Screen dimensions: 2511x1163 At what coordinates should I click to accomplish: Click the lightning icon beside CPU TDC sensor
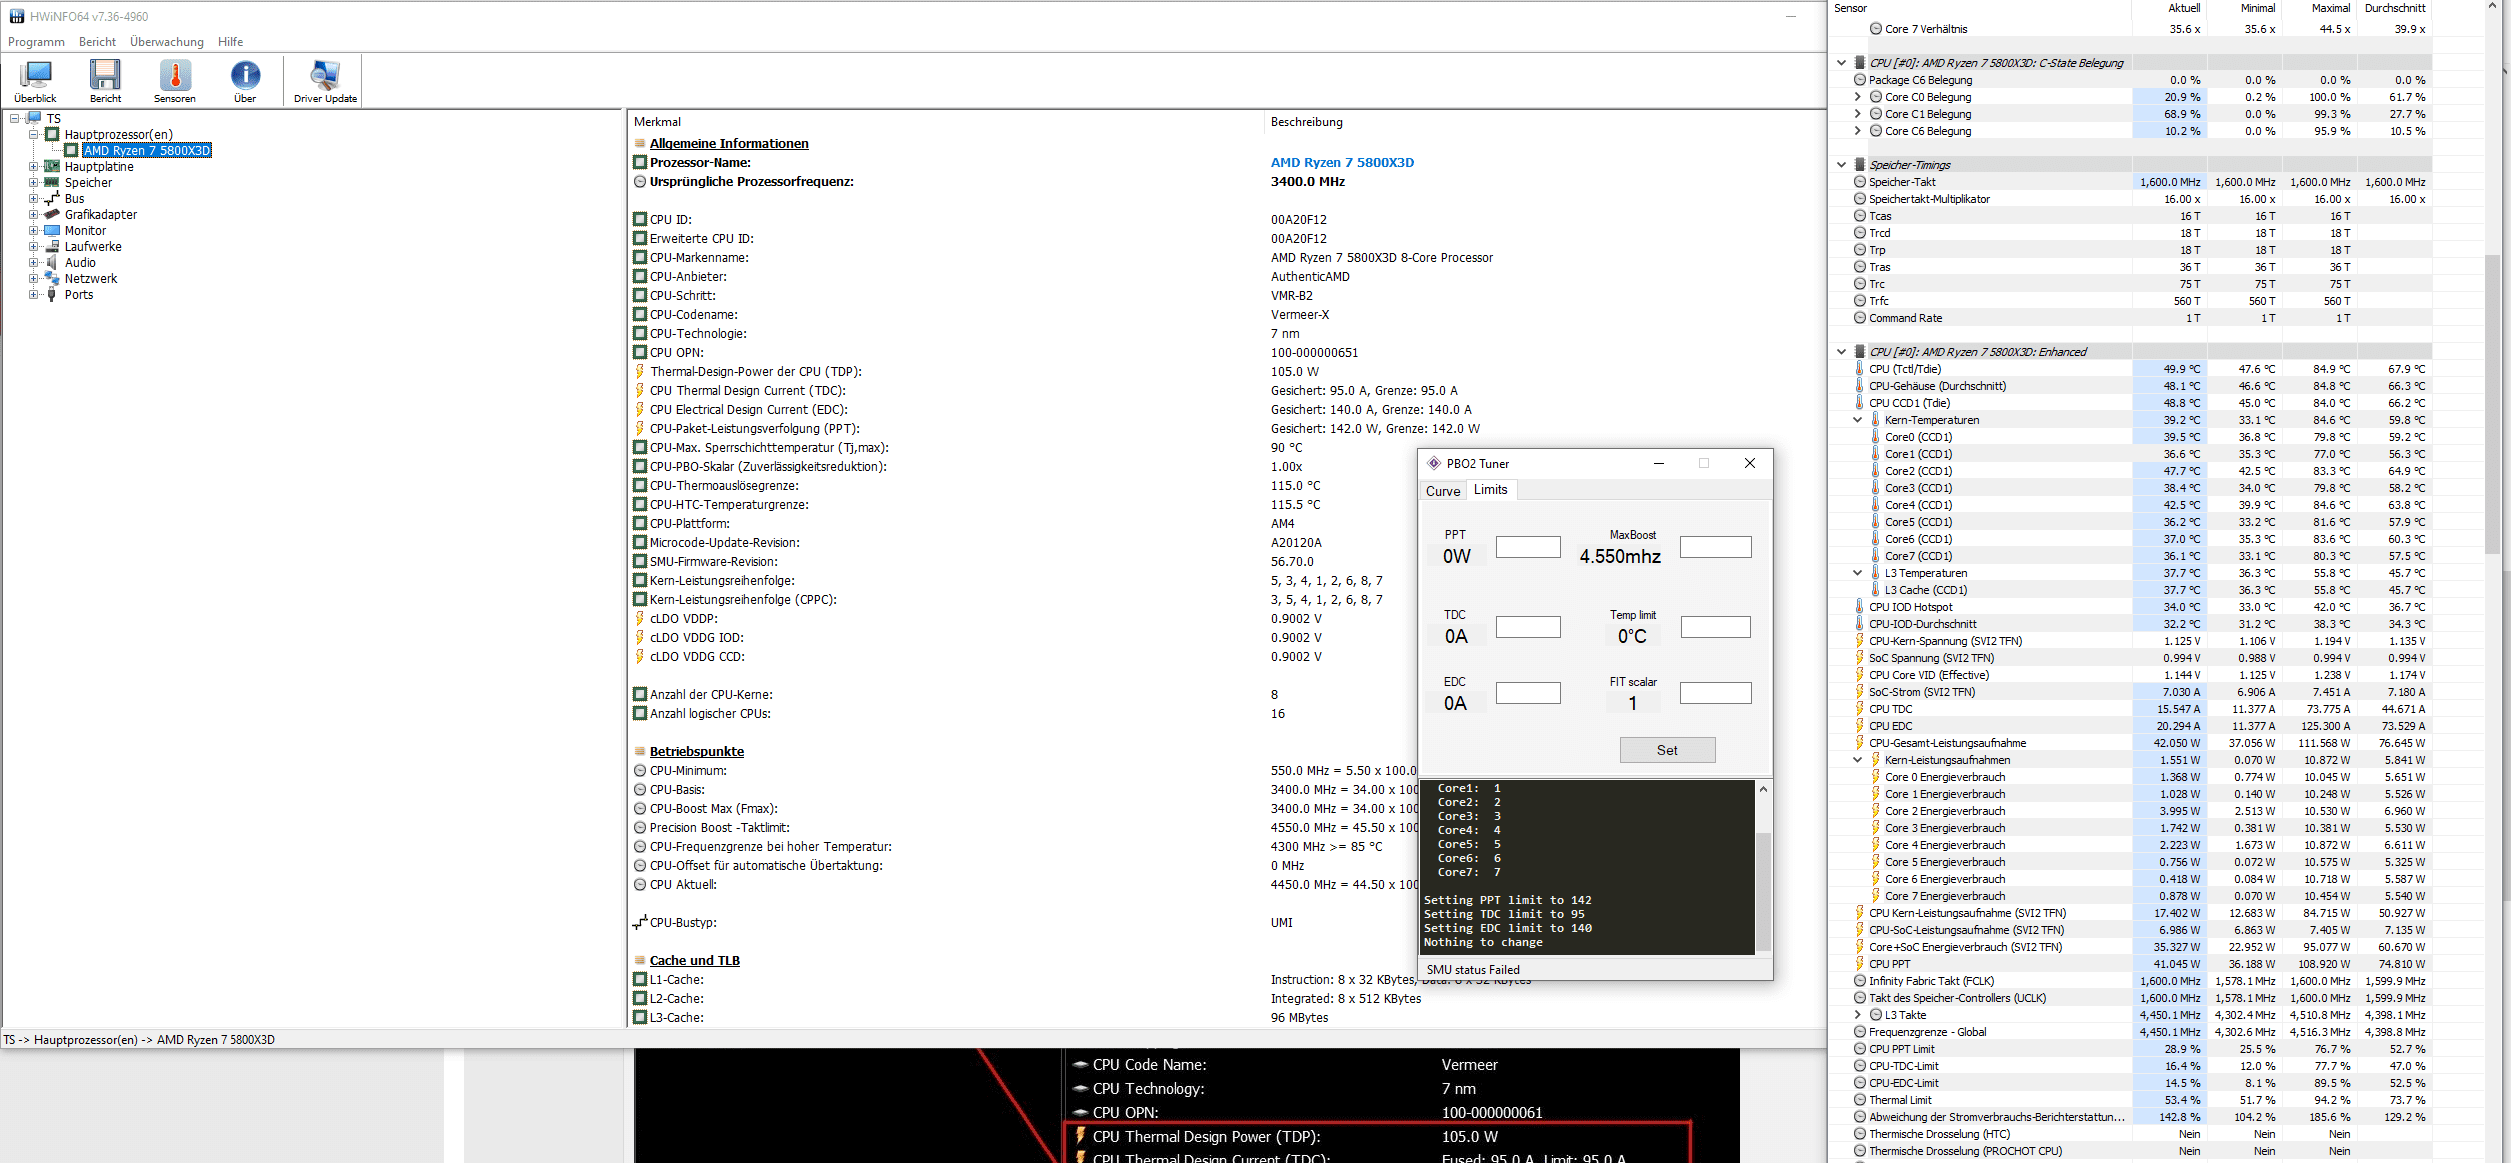coord(1860,709)
